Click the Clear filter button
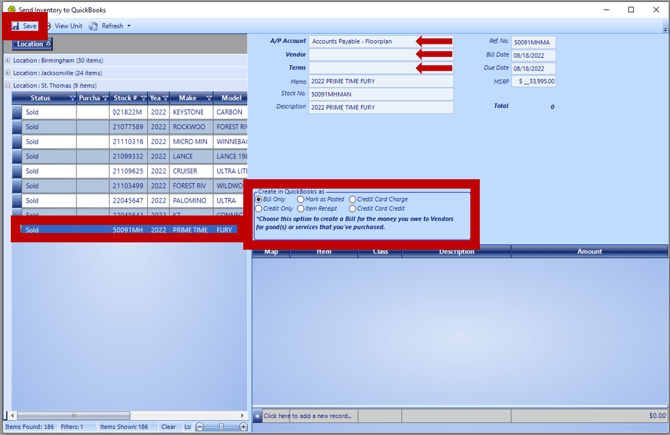 pyautogui.click(x=168, y=426)
